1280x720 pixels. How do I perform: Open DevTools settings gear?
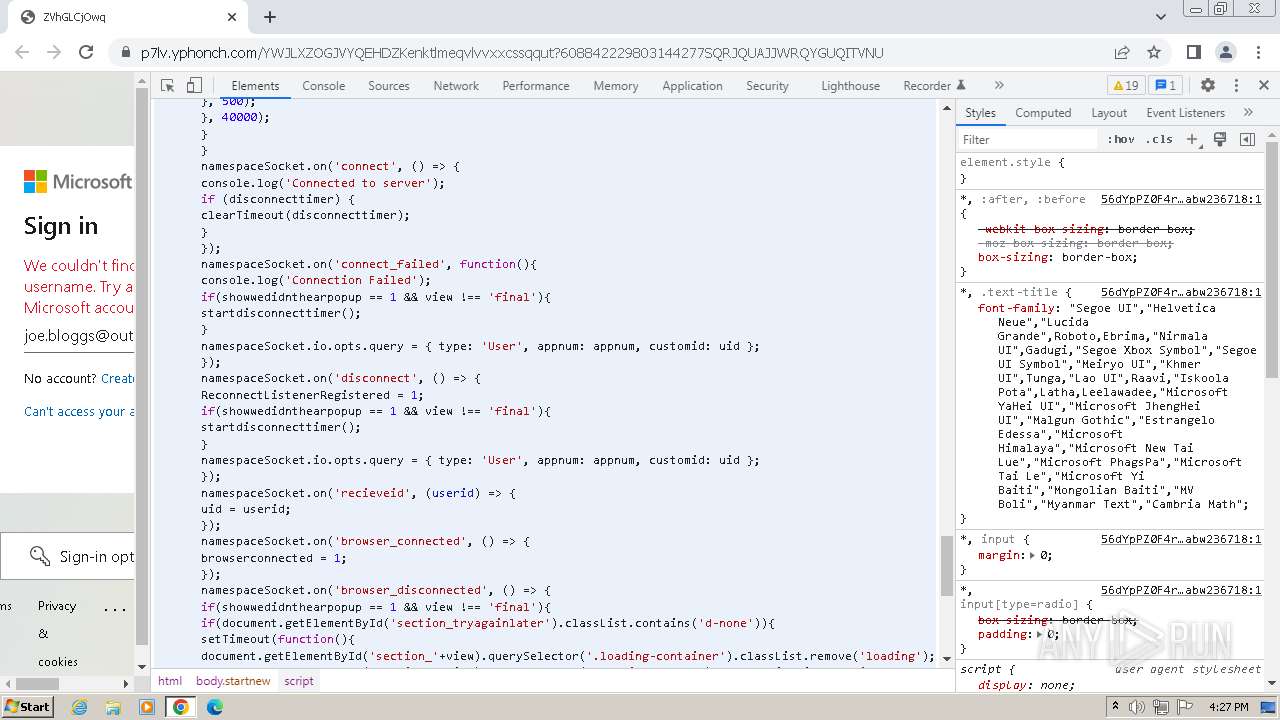coord(1208,86)
